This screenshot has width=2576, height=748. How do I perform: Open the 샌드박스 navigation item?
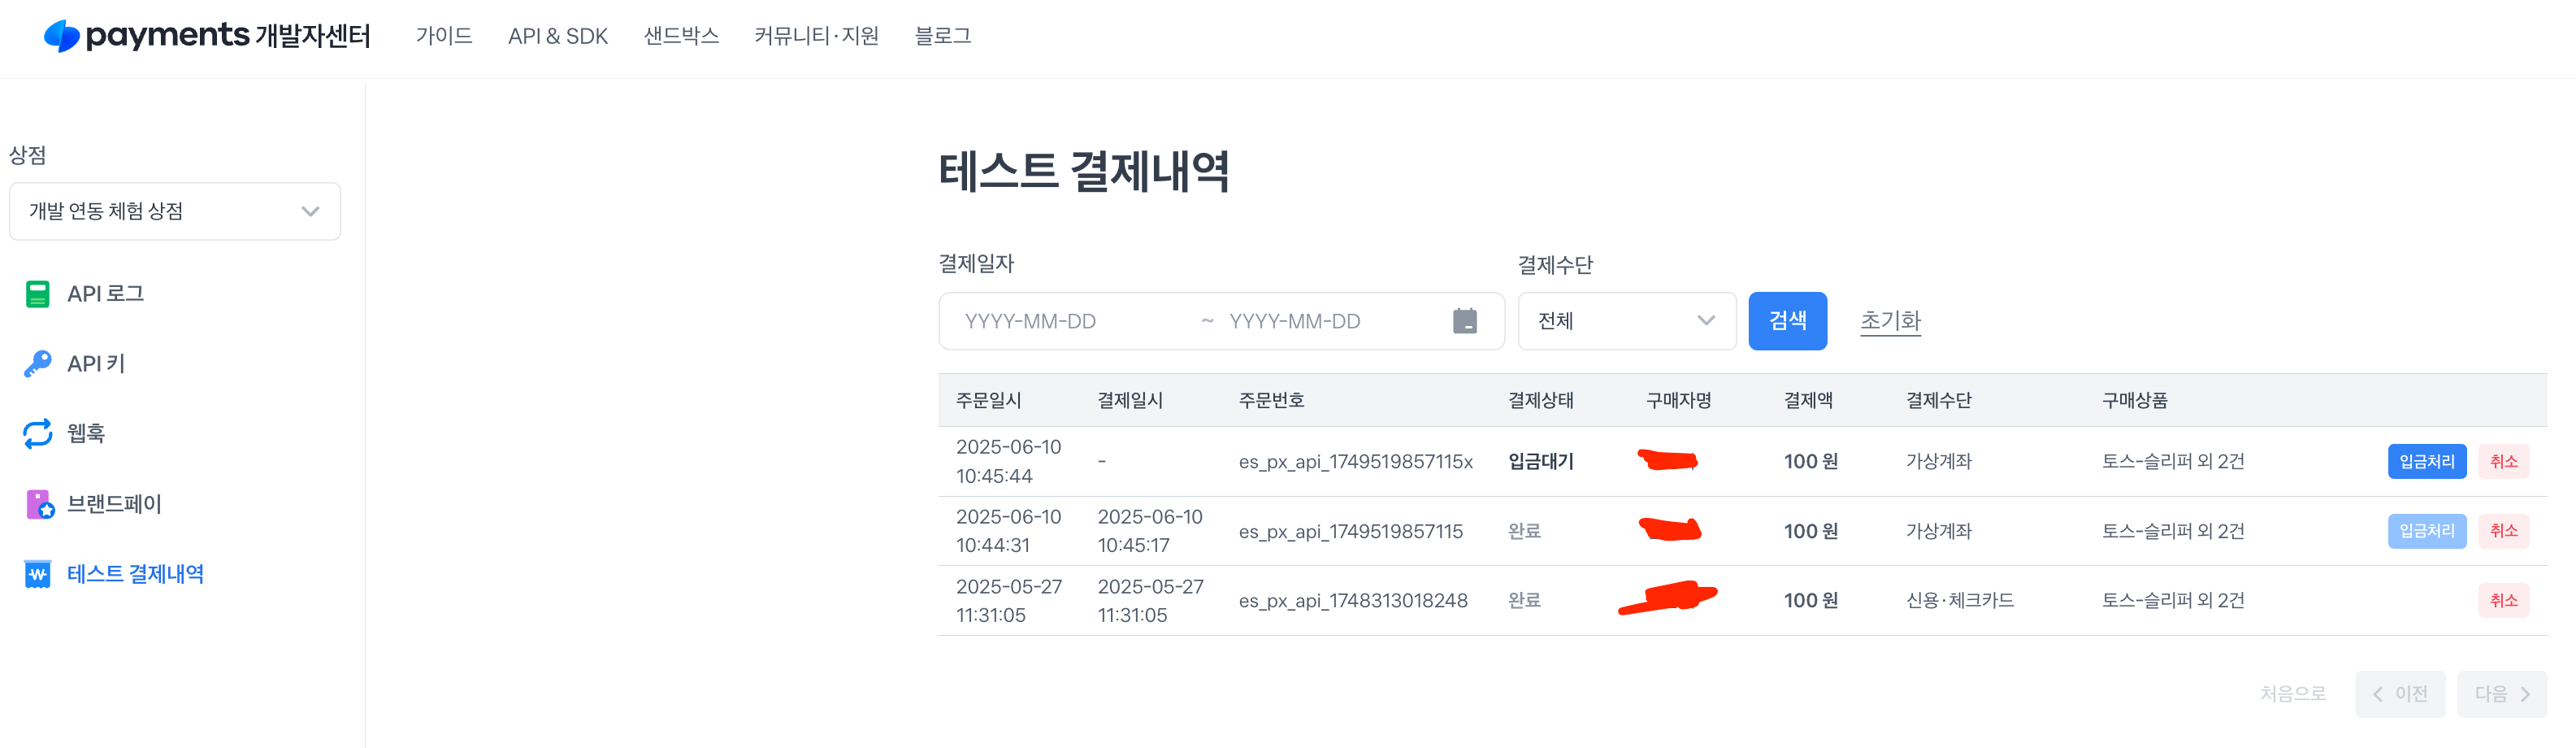681,36
